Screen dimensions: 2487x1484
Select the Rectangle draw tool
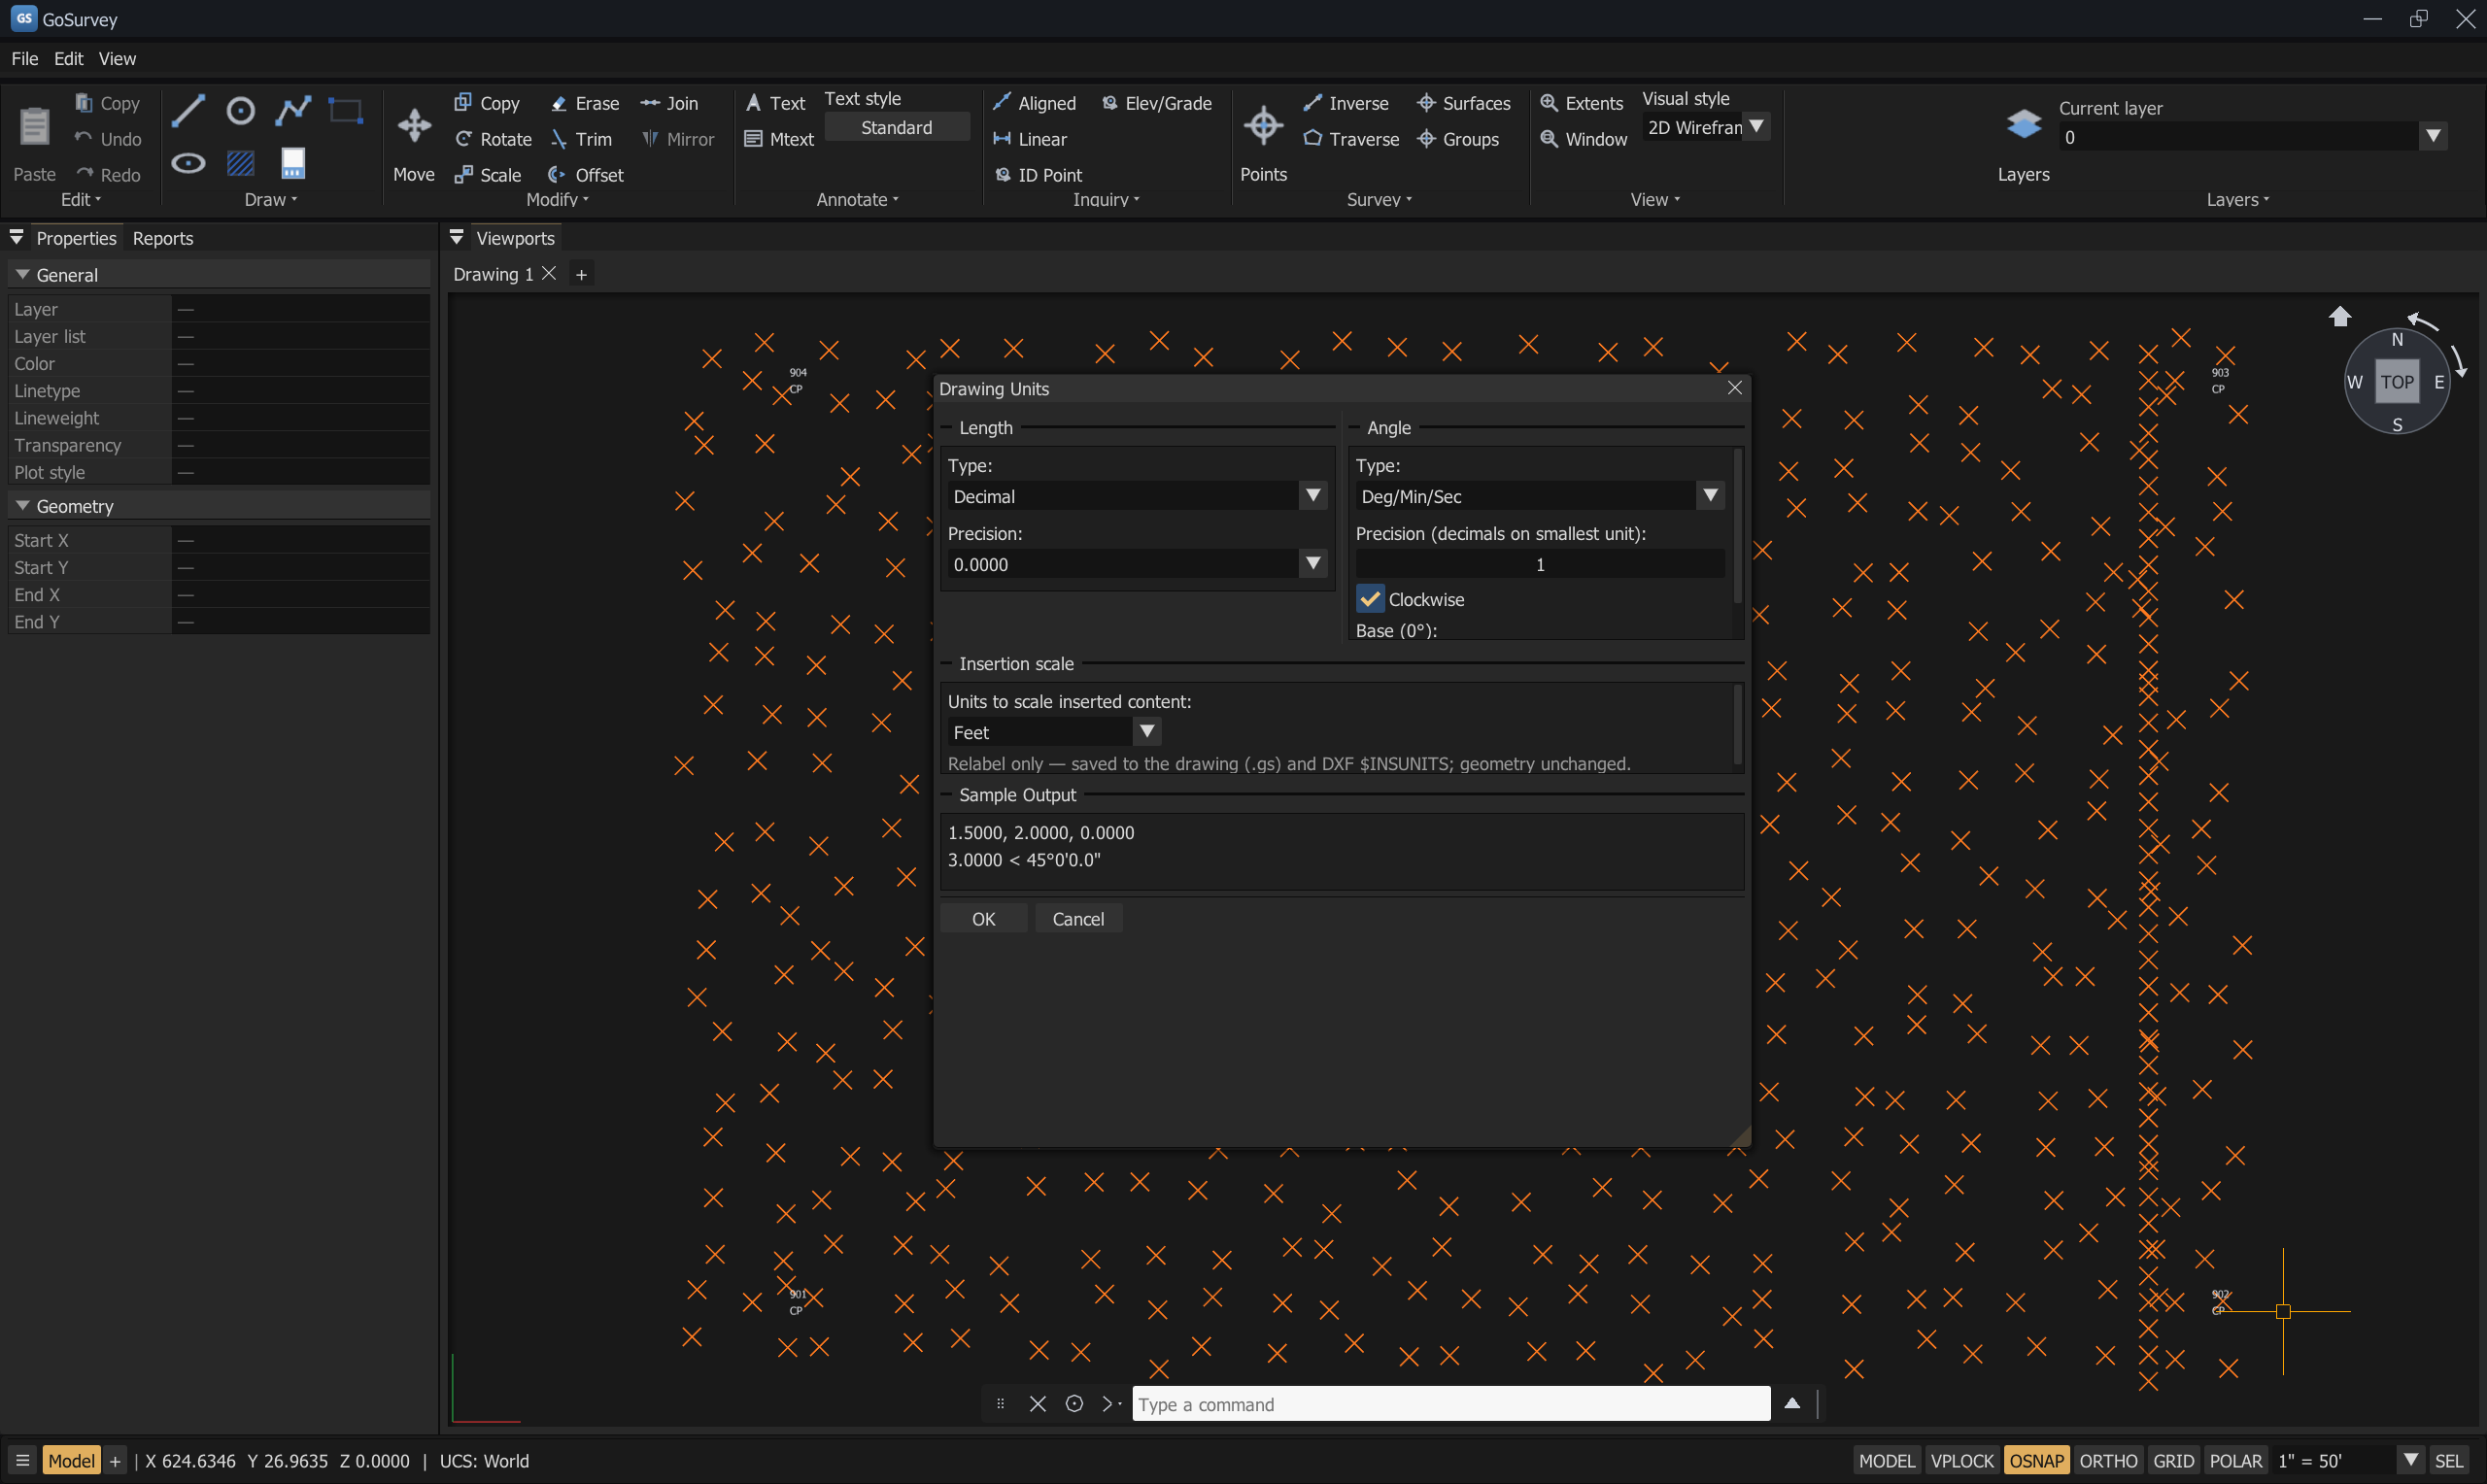[346, 110]
